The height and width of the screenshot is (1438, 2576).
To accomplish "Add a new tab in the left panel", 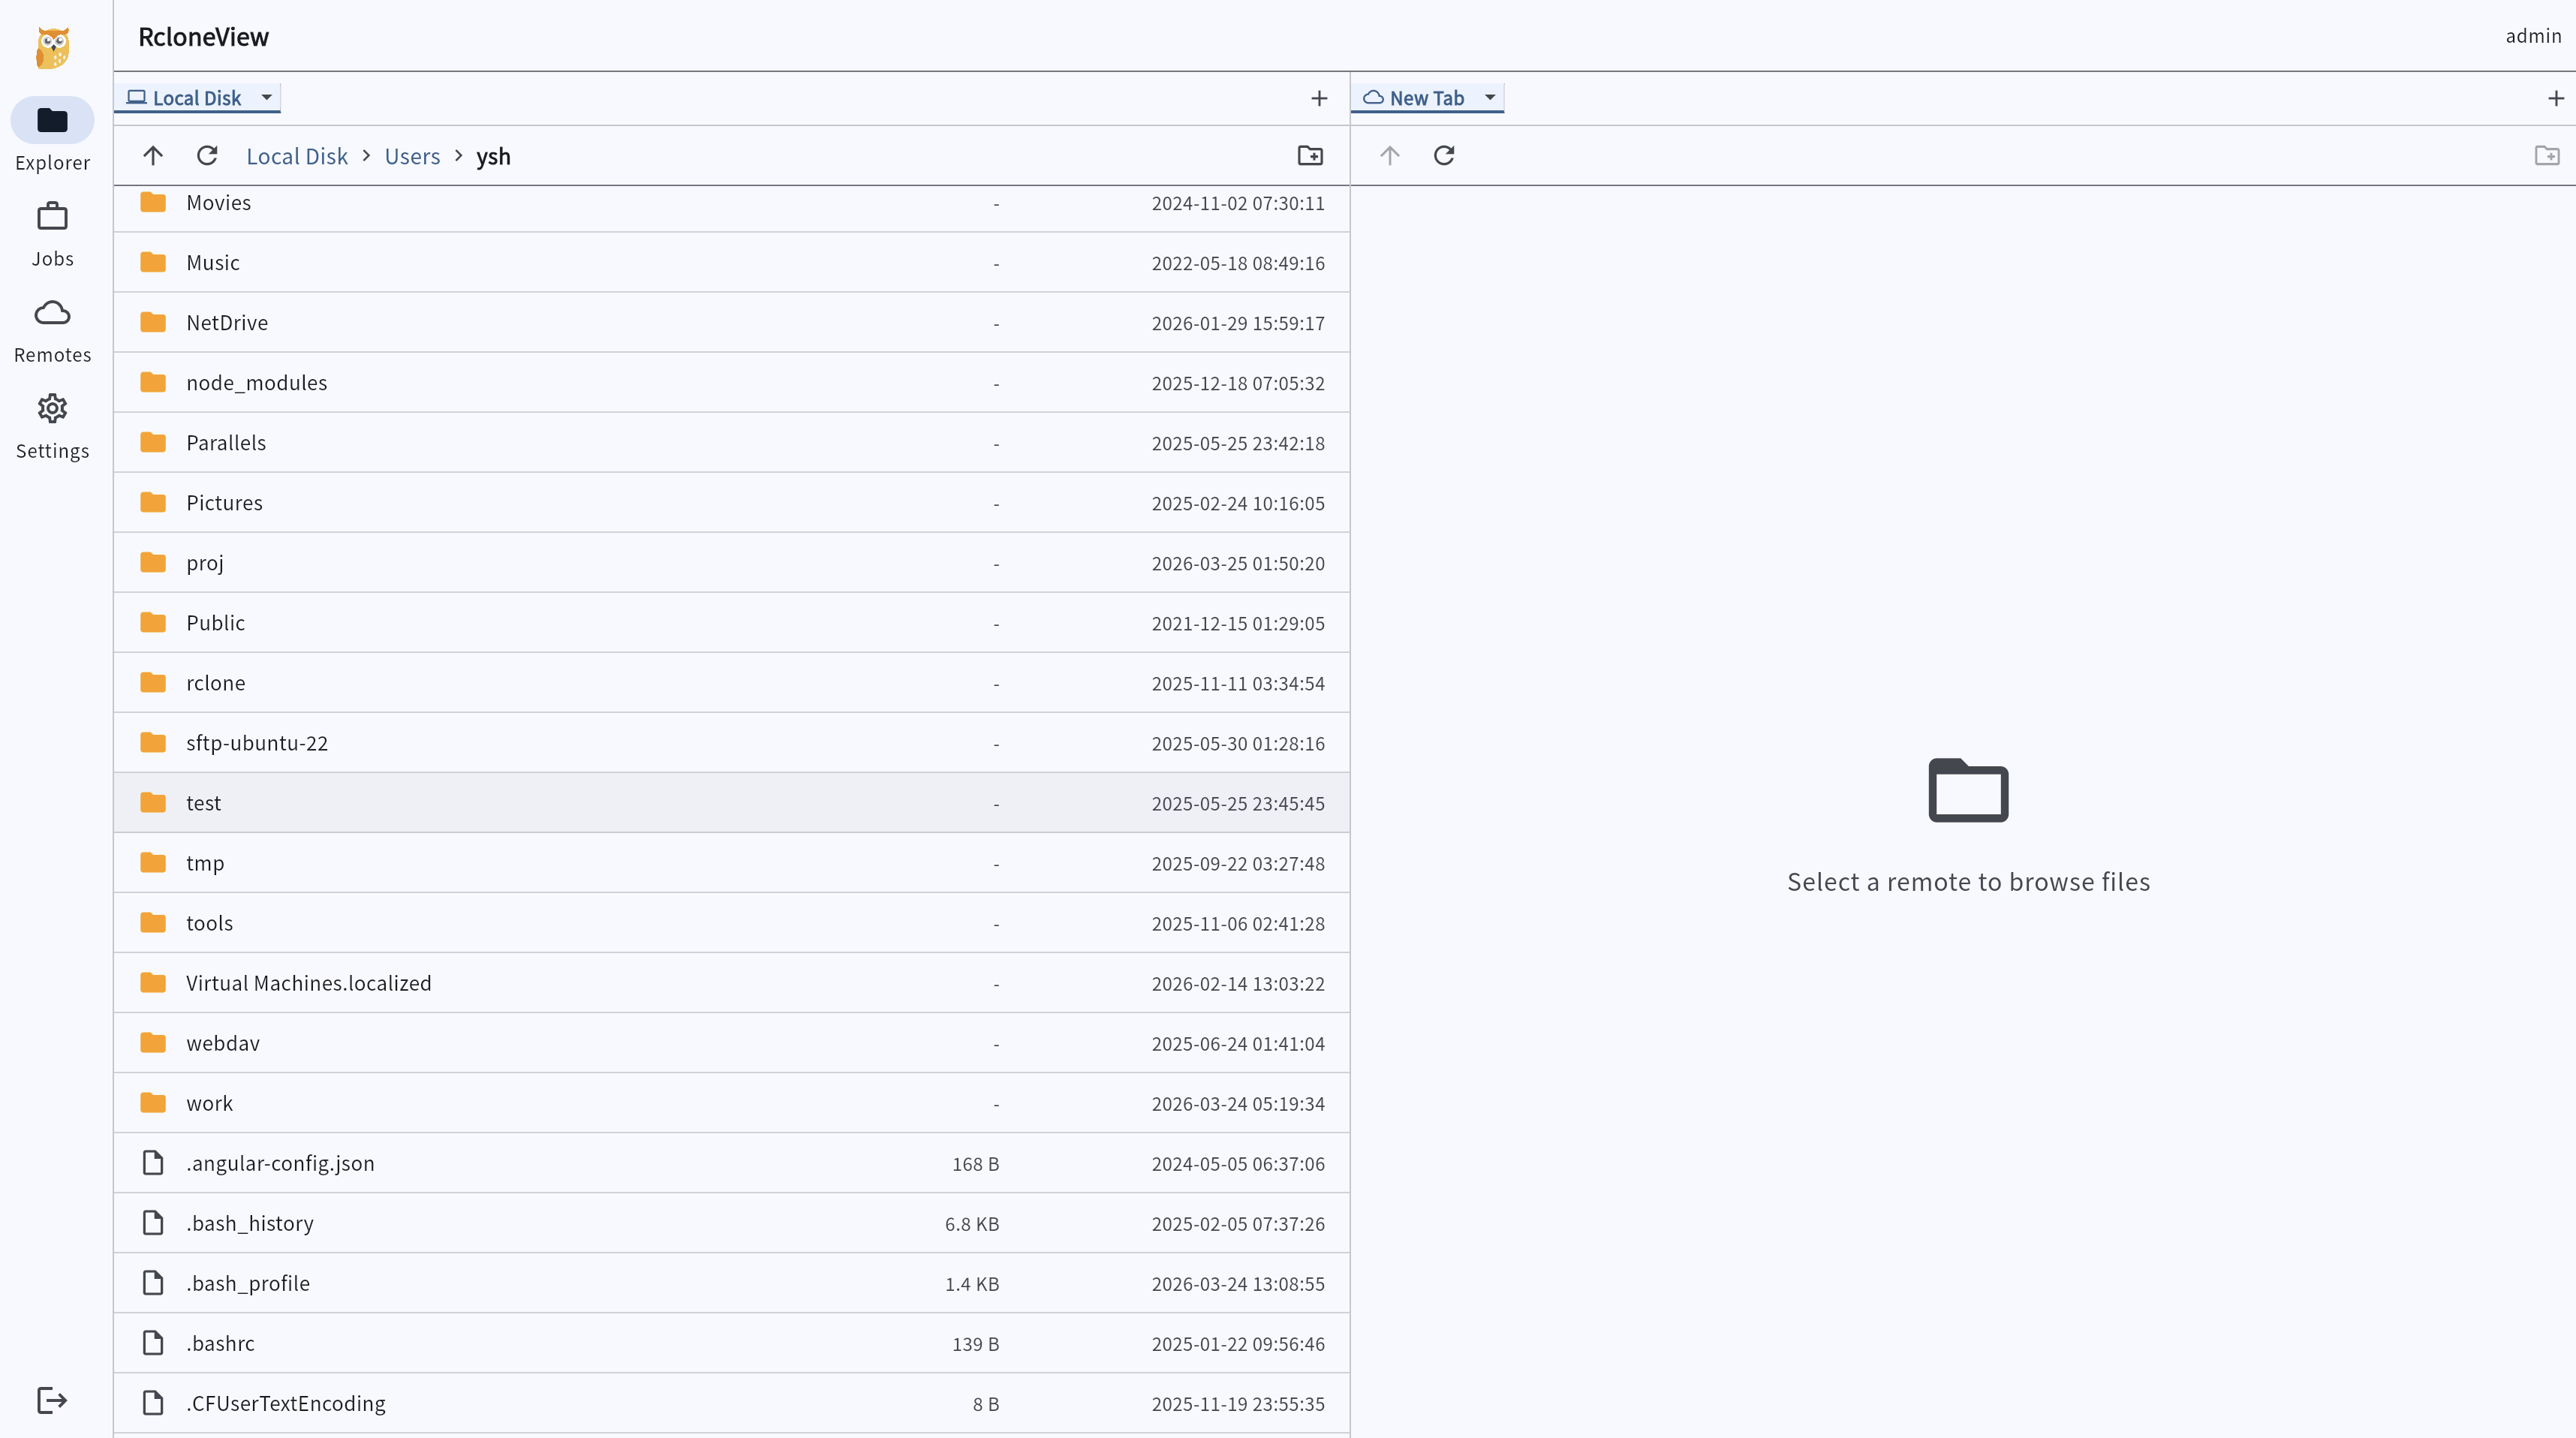I will (x=1319, y=97).
